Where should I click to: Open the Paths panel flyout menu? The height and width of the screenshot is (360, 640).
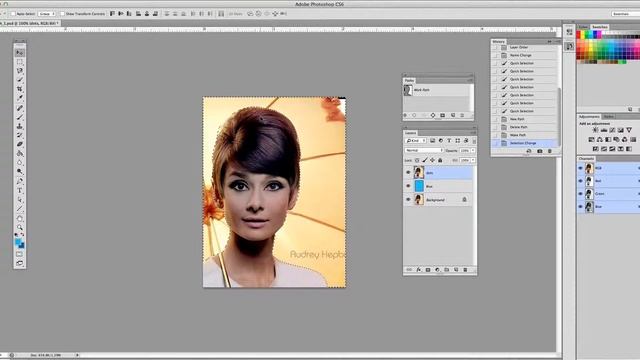(471, 80)
